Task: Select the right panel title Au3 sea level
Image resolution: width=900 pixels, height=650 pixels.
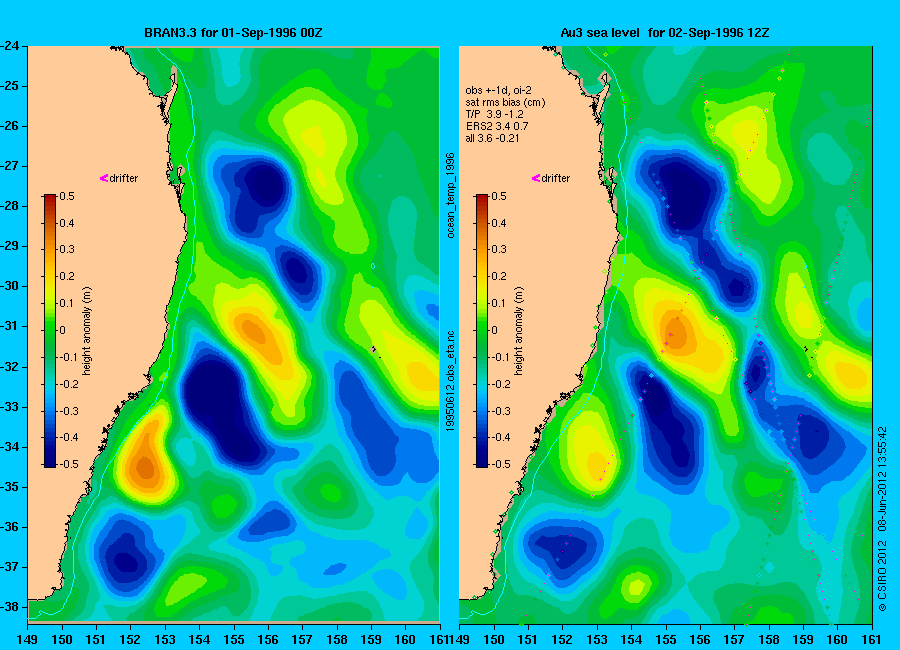Action: tap(599, 33)
